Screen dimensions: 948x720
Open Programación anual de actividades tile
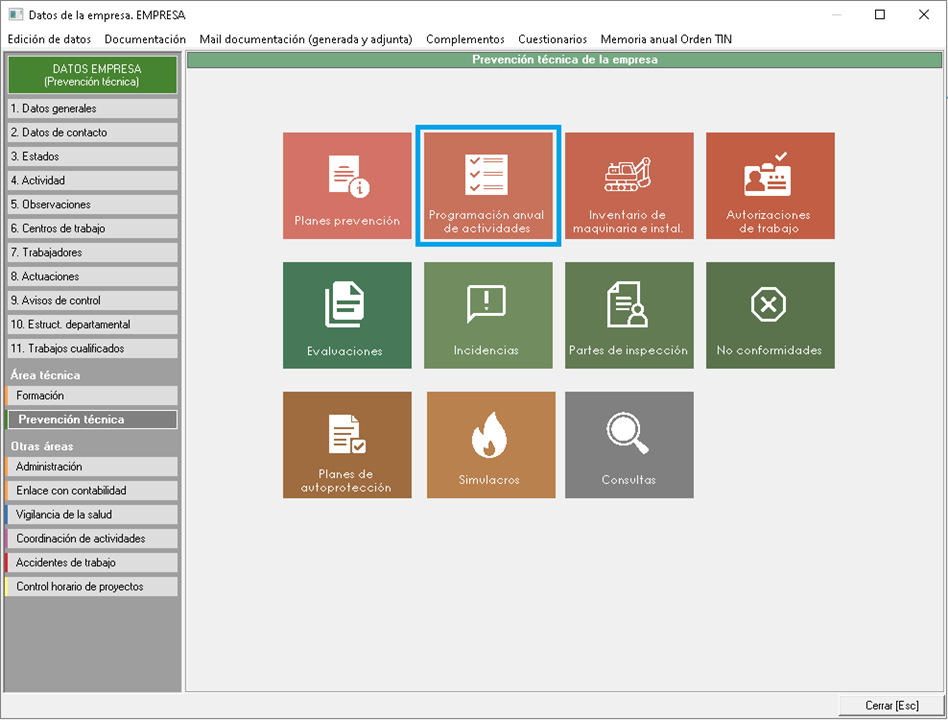click(x=488, y=186)
